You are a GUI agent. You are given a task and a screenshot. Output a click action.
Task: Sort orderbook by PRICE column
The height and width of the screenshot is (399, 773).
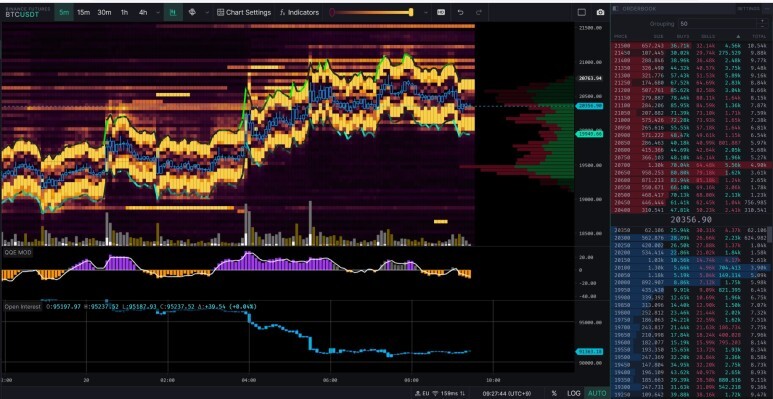coord(620,36)
